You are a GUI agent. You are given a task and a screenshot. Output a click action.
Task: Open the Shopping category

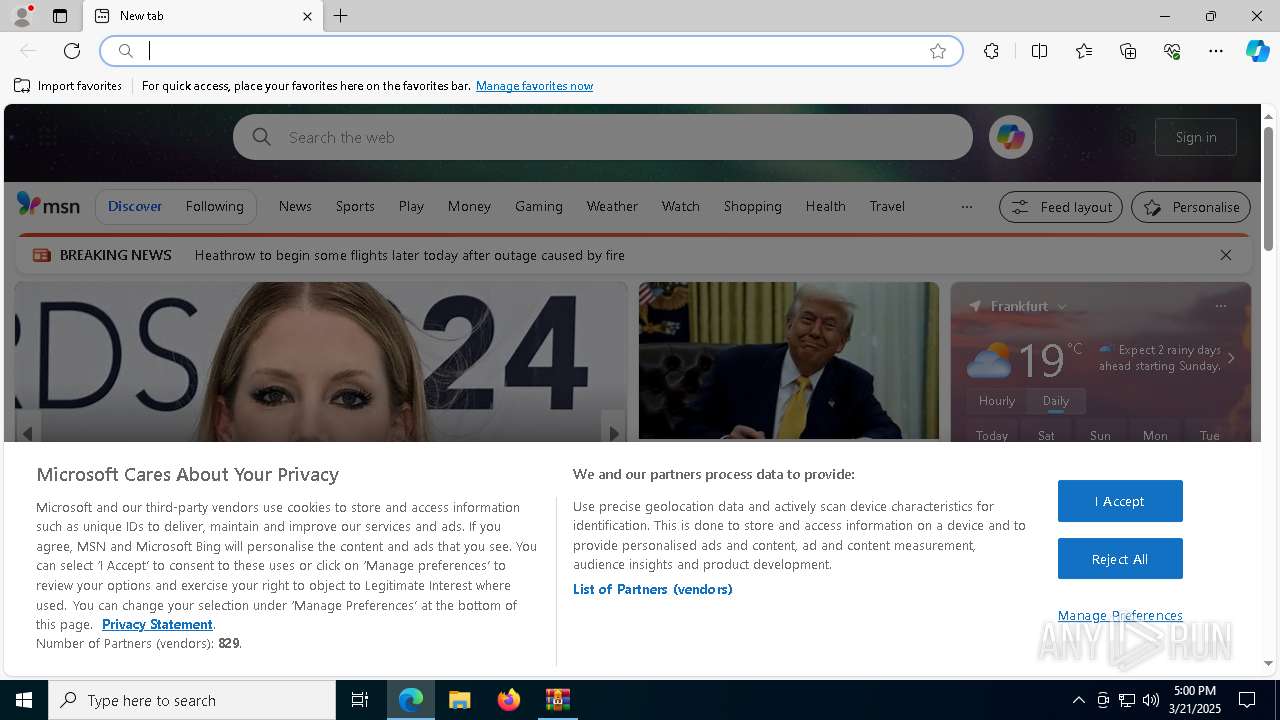[753, 206]
